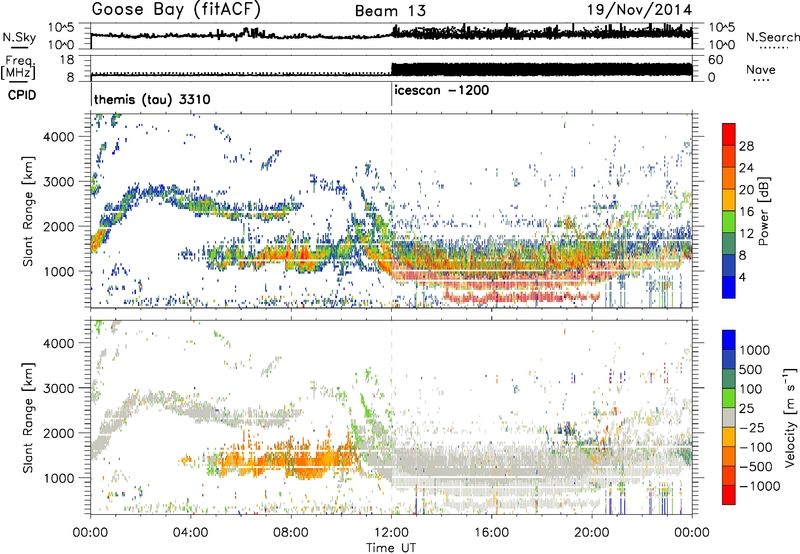Screen dimensions: 800x554
Task: Click the '4' tick on the Power scale
Action: click(743, 277)
